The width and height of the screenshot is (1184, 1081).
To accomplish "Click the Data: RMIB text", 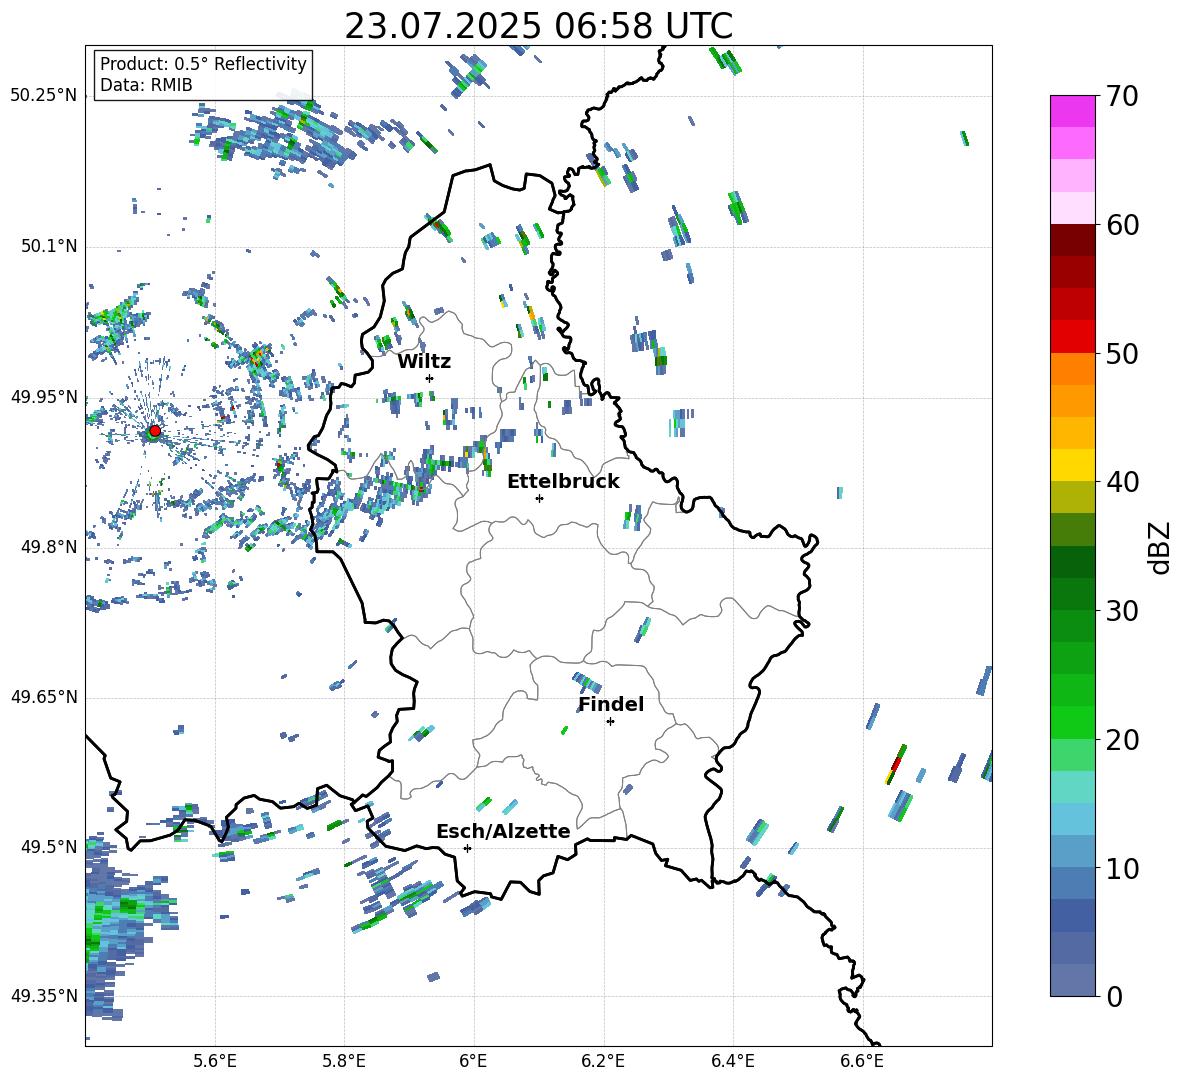I will (x=146, y=85).
